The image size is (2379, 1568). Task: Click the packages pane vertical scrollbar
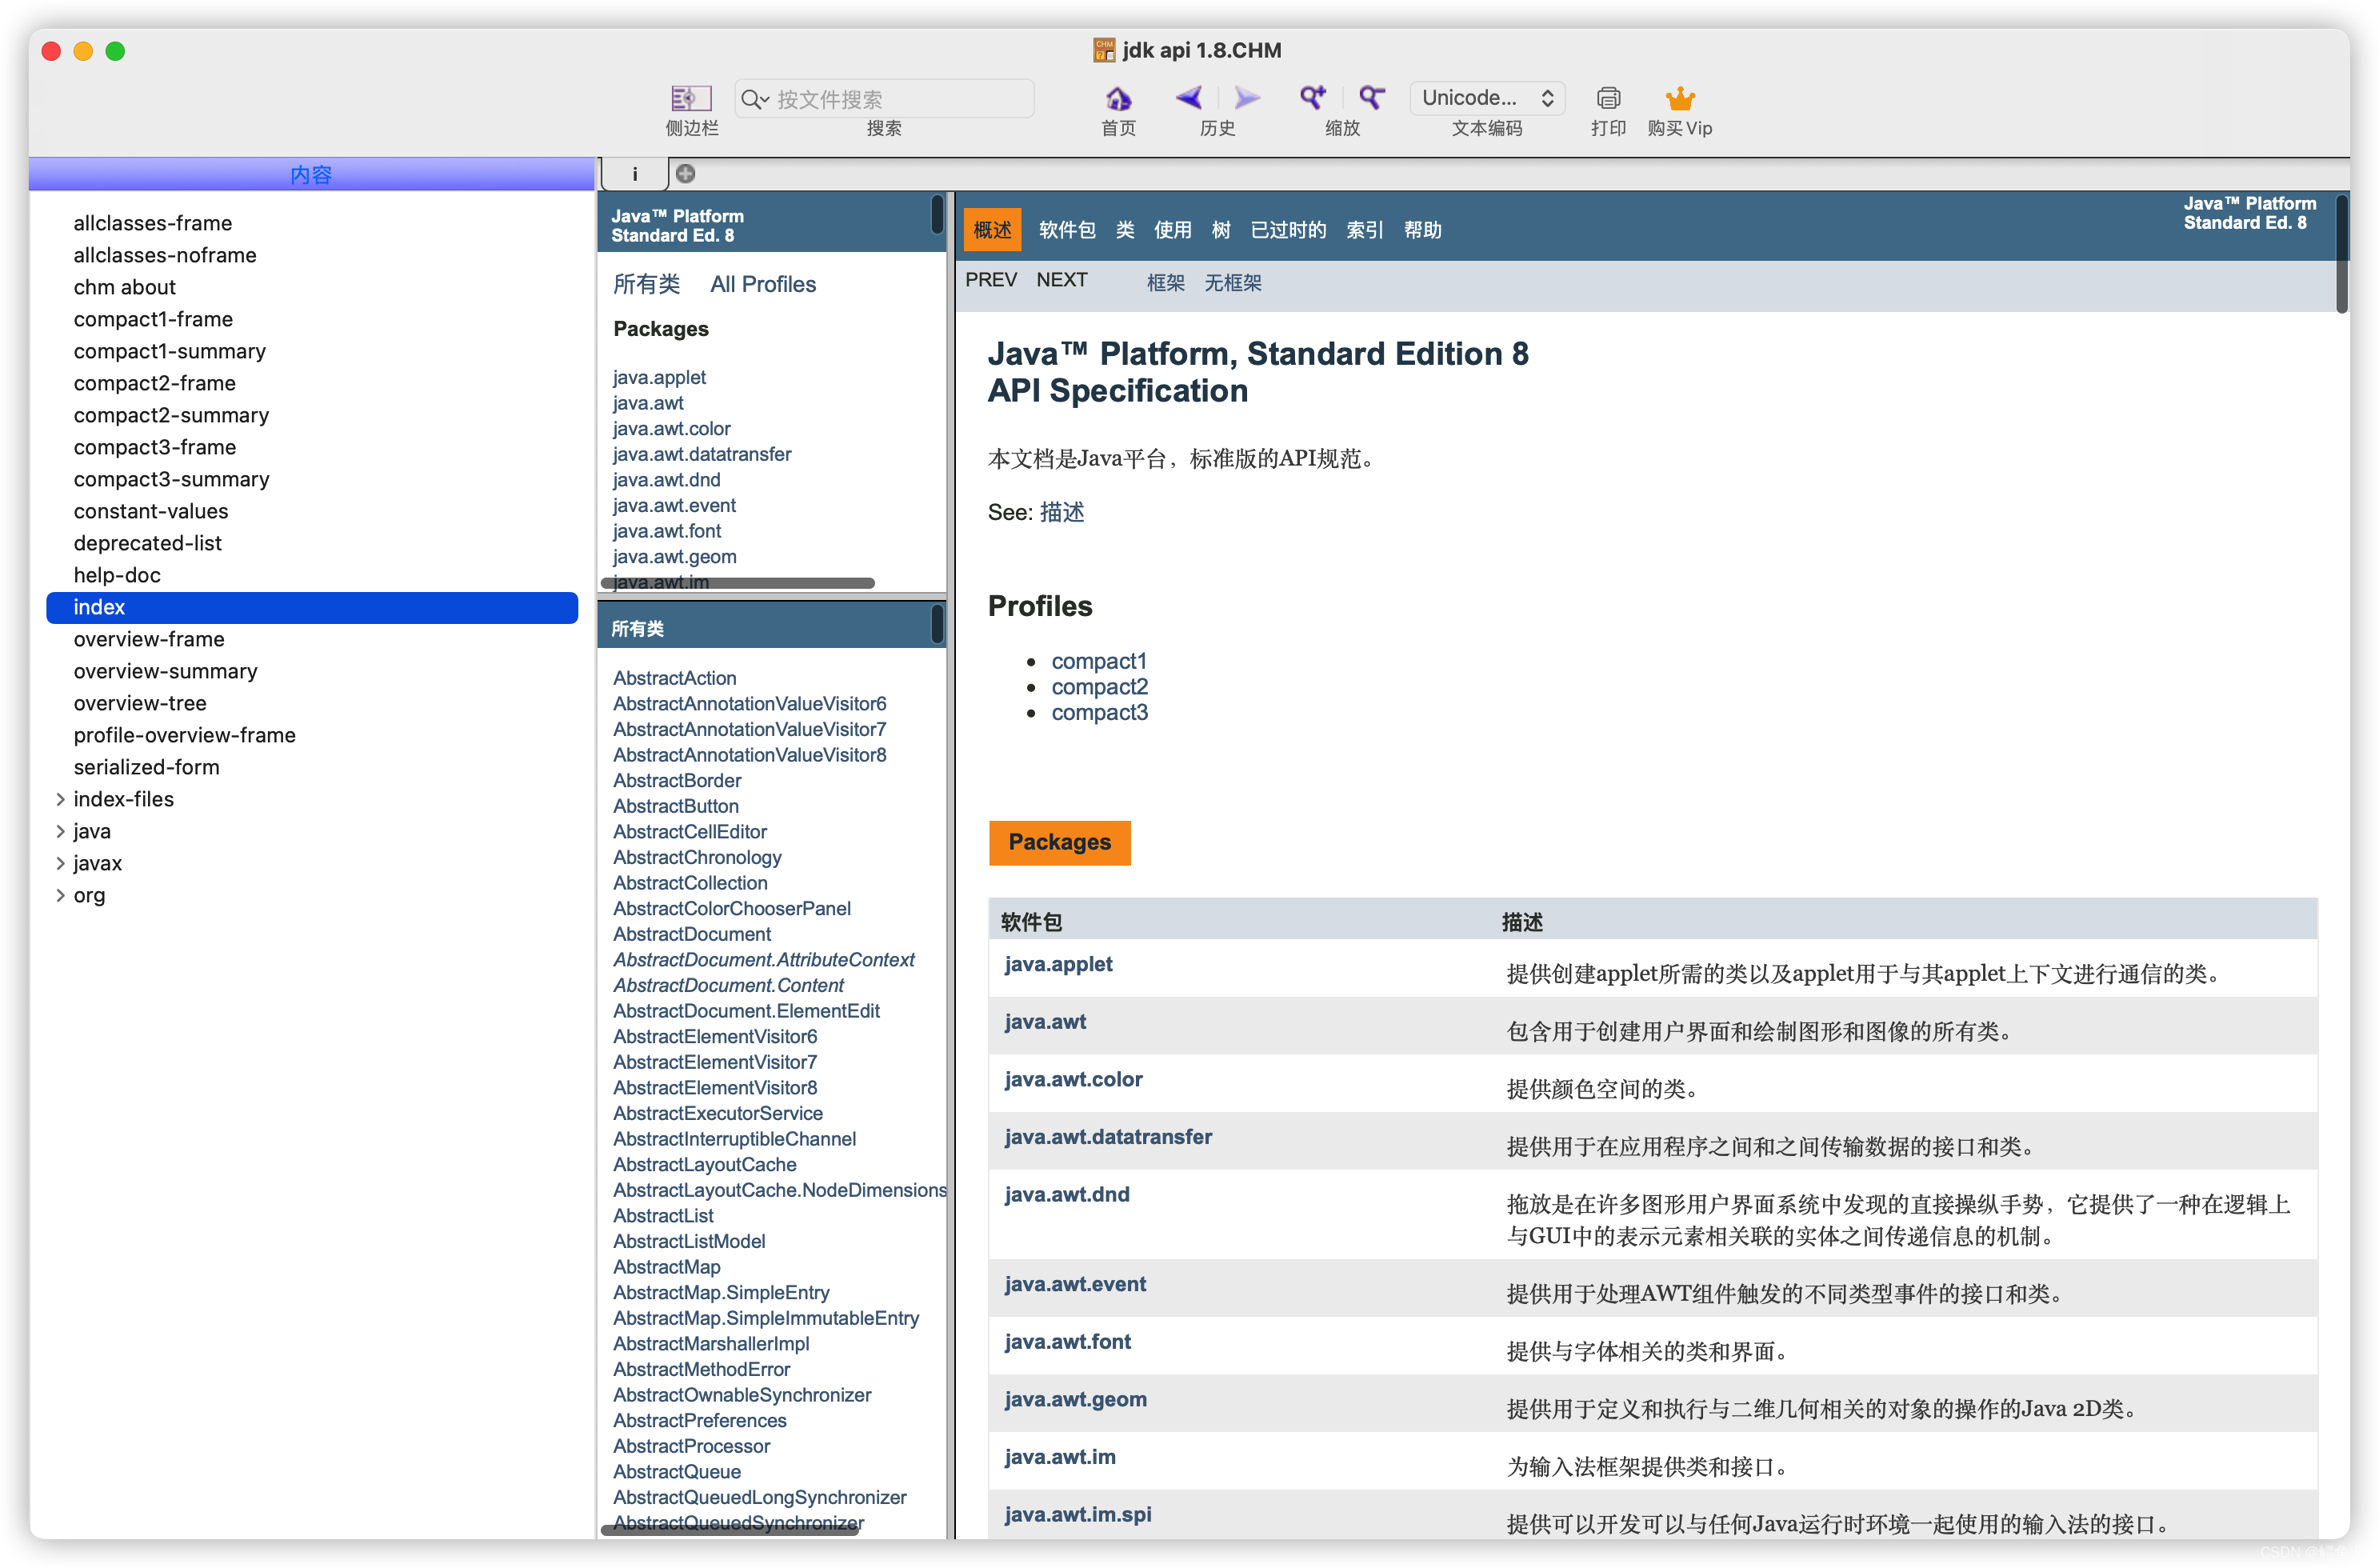(x=937, y=215)
